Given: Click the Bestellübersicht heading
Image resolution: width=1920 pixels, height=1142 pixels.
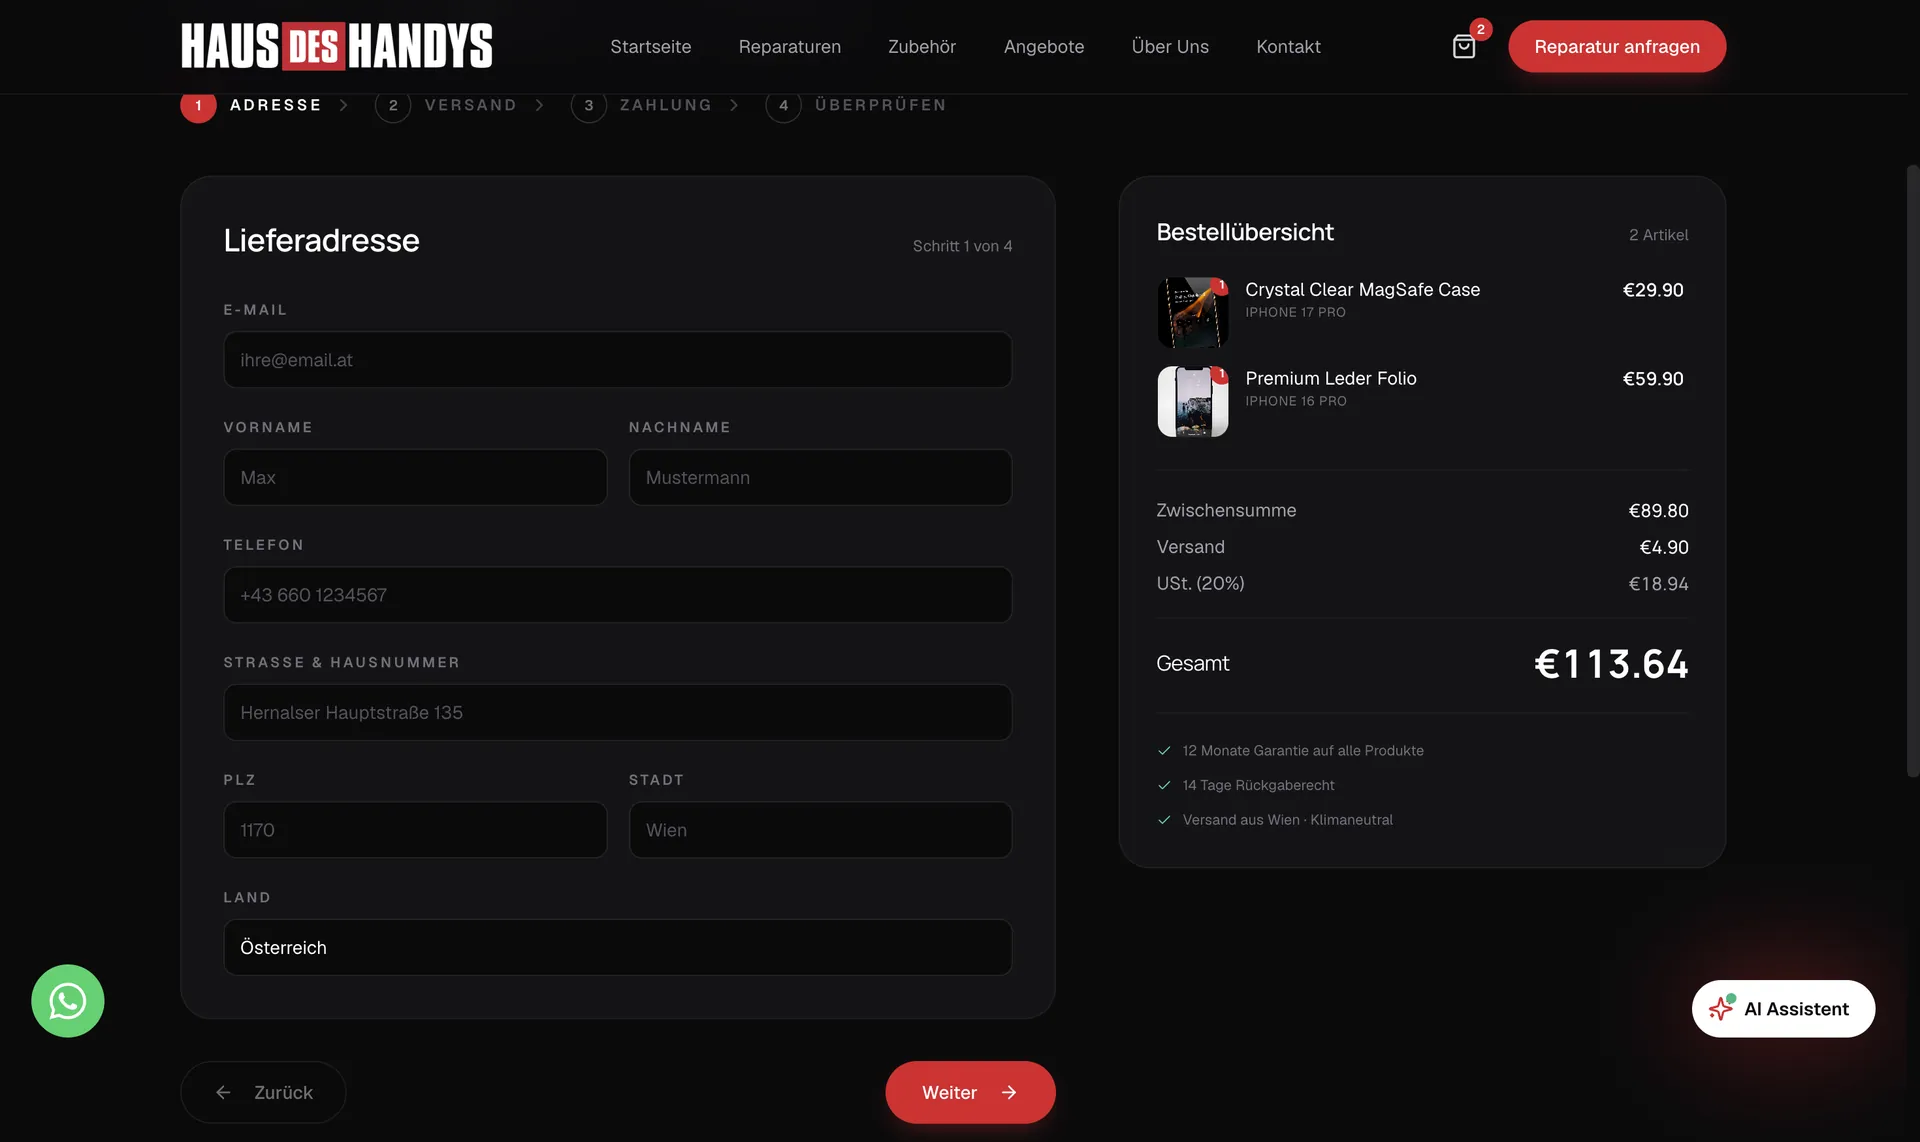Looking at the screenshot, I should [1245, 232].
